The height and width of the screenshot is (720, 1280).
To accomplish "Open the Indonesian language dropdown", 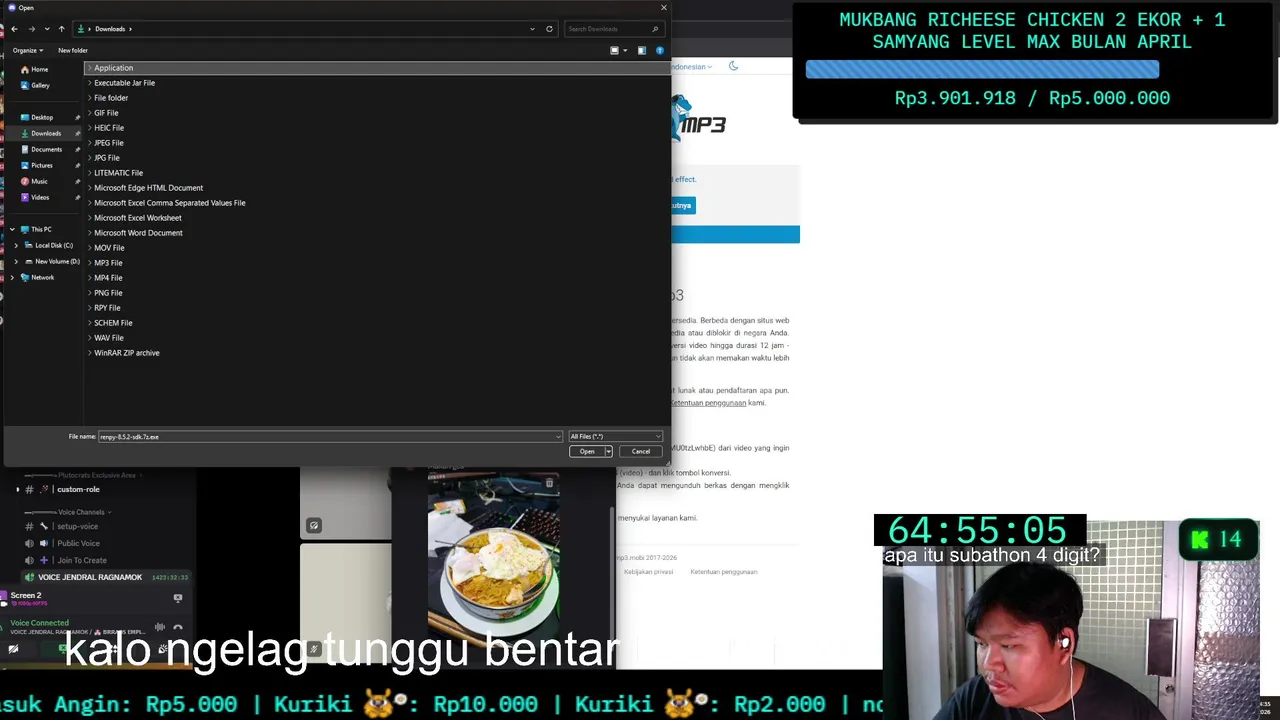I will pyautogui.click(x=691, y=67).
